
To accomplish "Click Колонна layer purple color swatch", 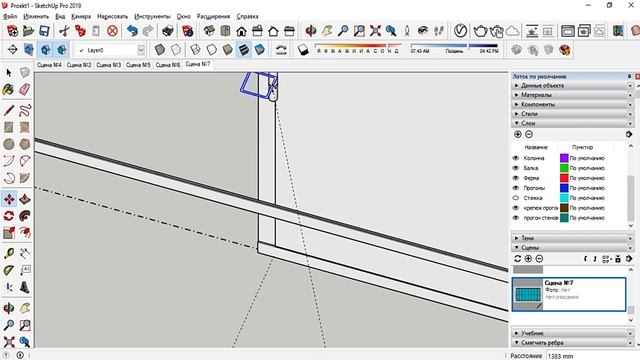I will point(564,158).
